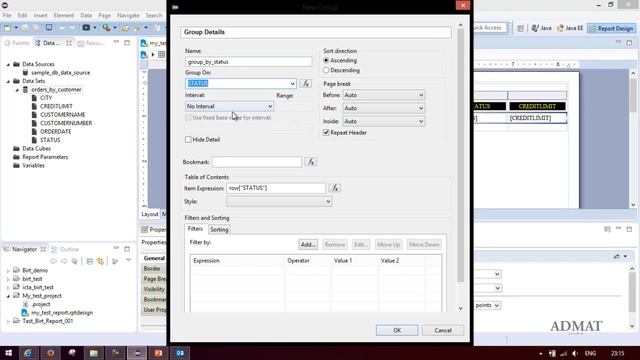Screen dimensions: 640x360
Task: Confirm dialog with OK button
Action: click(397, 330)
